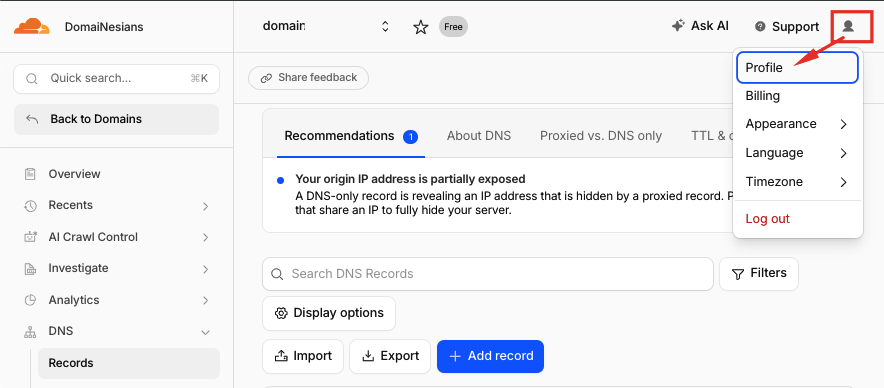Open the user account icon menu
Viewport: 884px width, 388px height.
(x=848, y=26)
